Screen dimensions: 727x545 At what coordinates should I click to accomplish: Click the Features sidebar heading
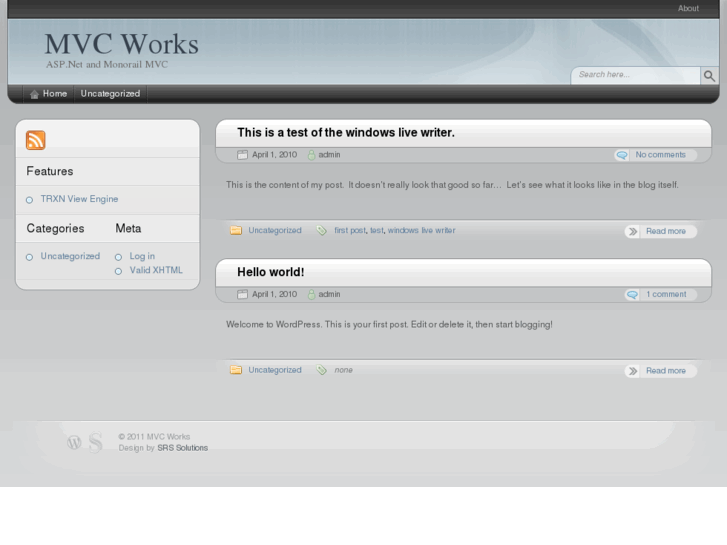click(x=50, y=172)
